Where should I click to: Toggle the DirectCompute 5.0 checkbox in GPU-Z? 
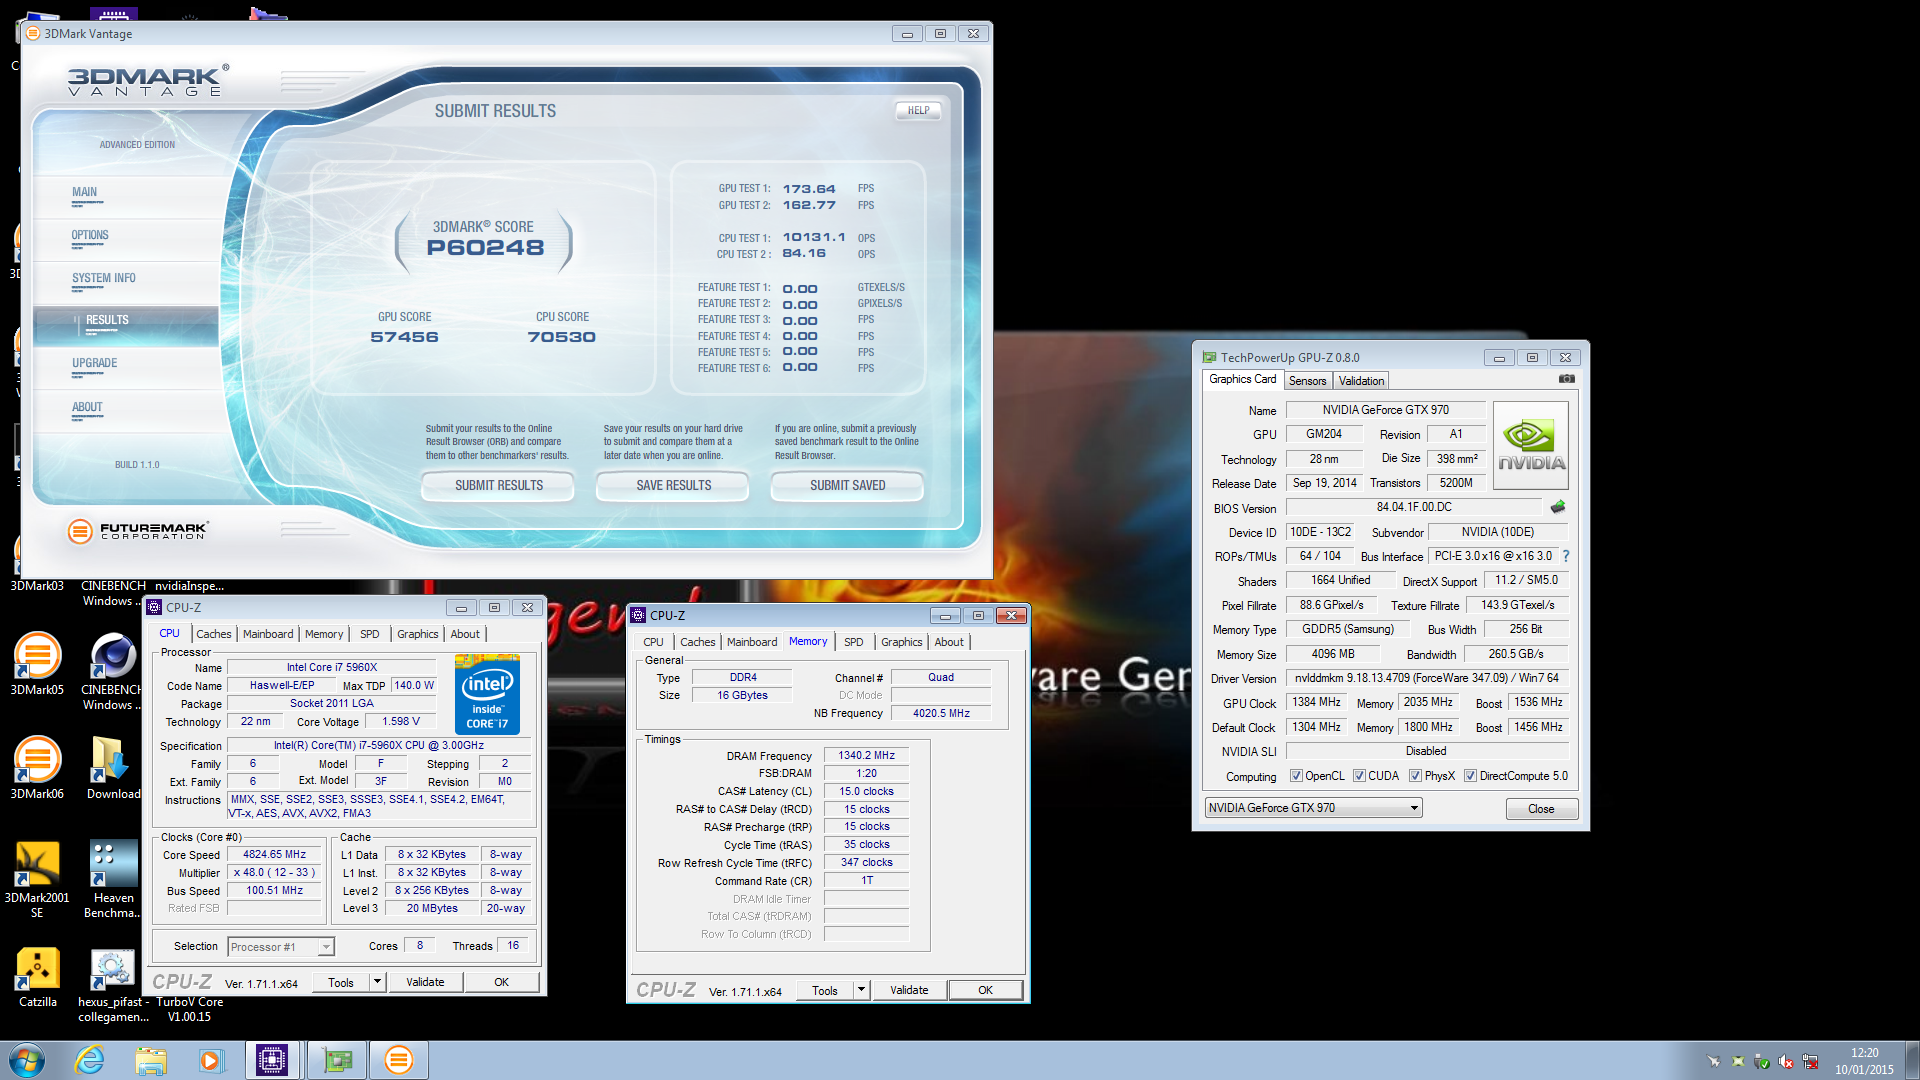[x=1470, y=776]
